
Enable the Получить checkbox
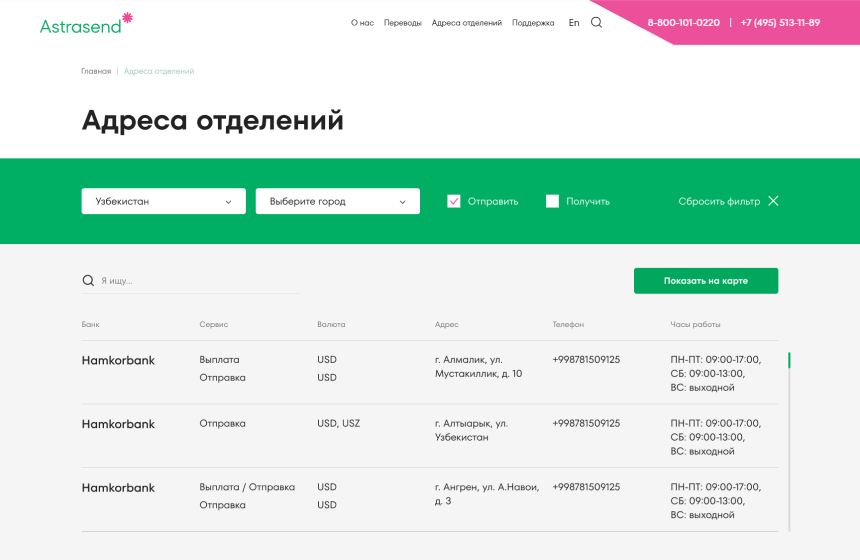pyautogui.click(x=552, y=201)
